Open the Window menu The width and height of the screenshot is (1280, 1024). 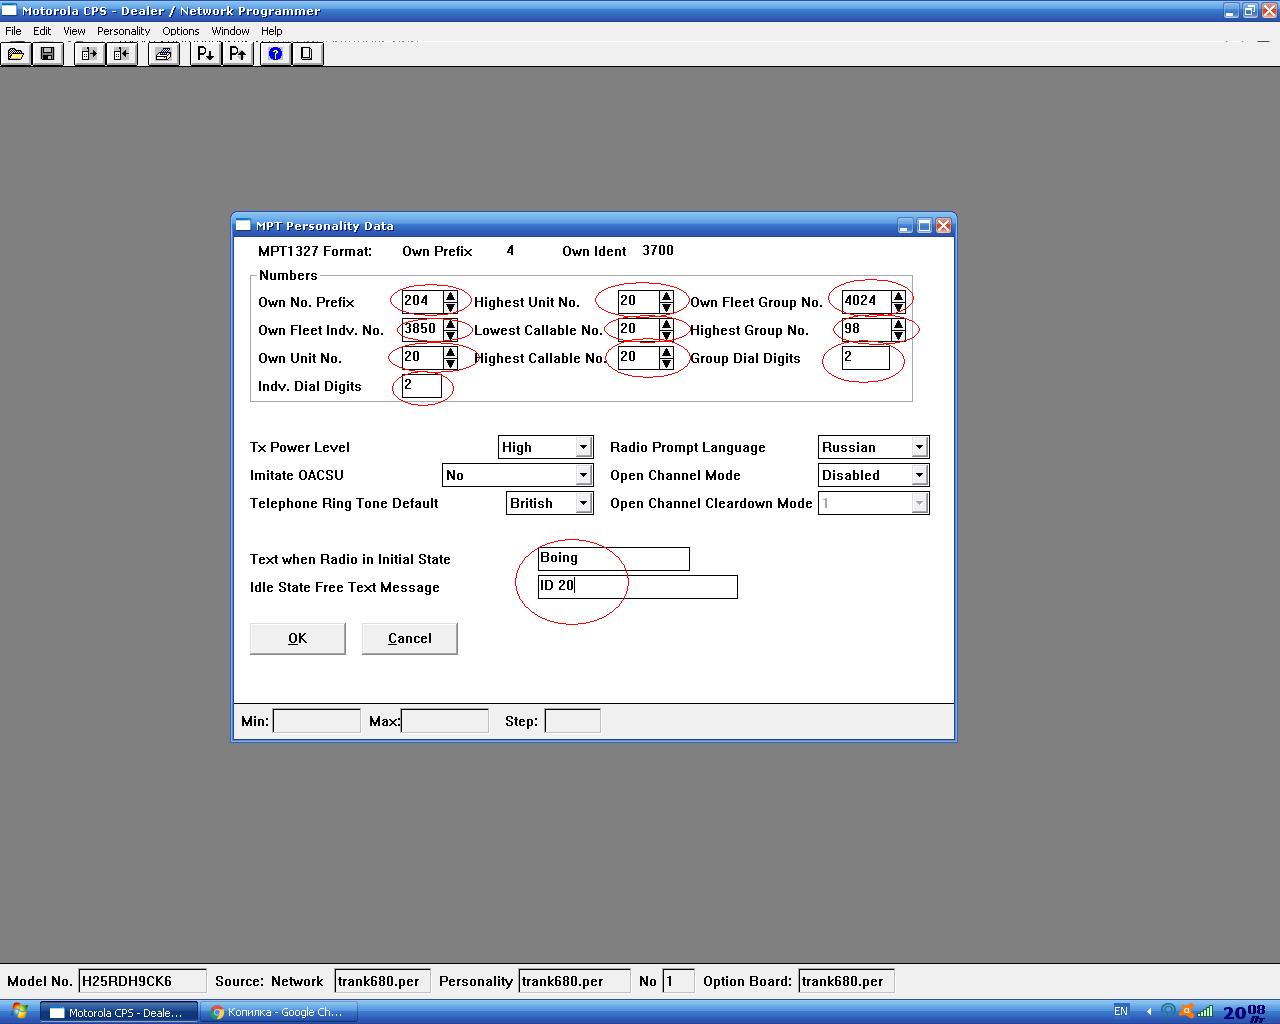tap(230, 31)
